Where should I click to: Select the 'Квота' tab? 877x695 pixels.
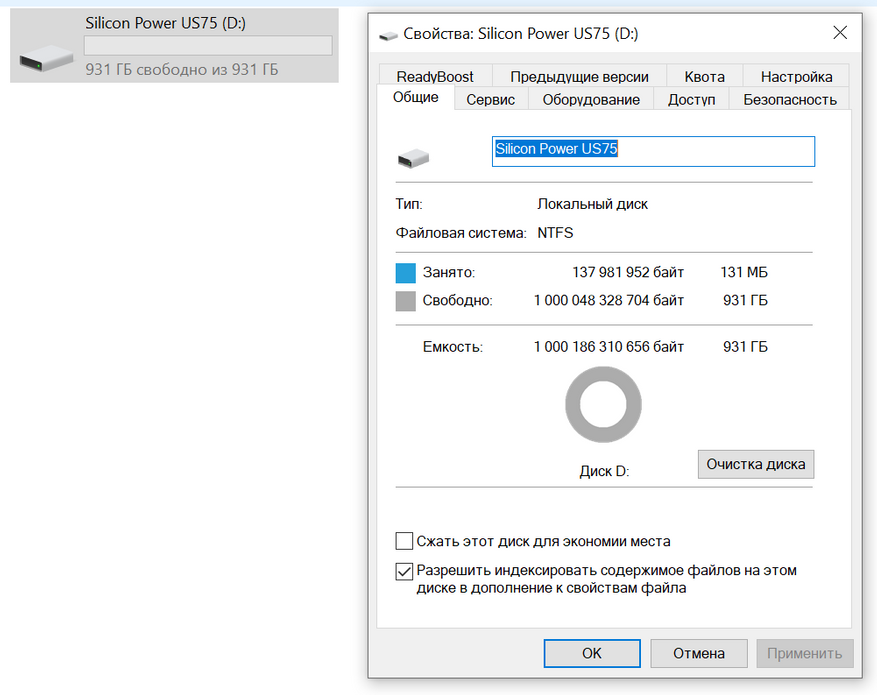(705, 76)
